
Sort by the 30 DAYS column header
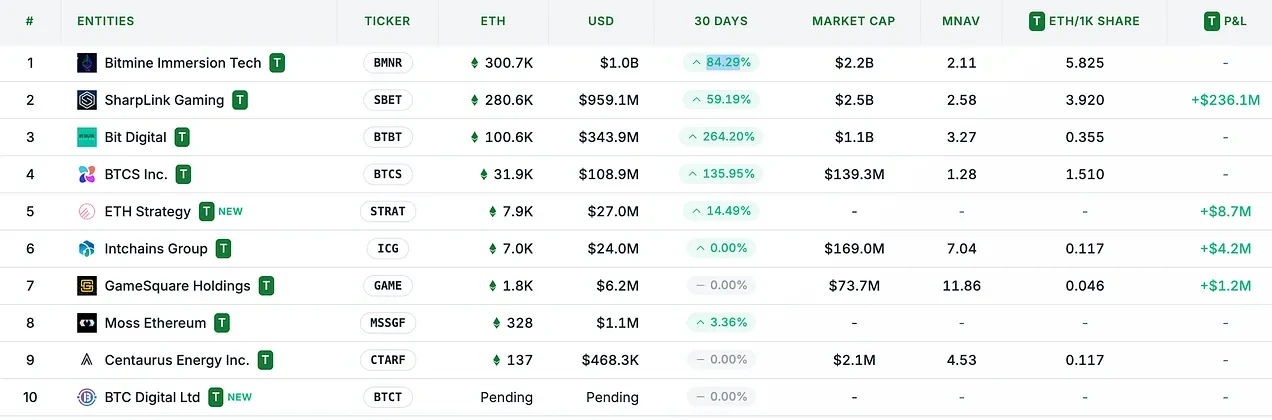pos(721,21)
